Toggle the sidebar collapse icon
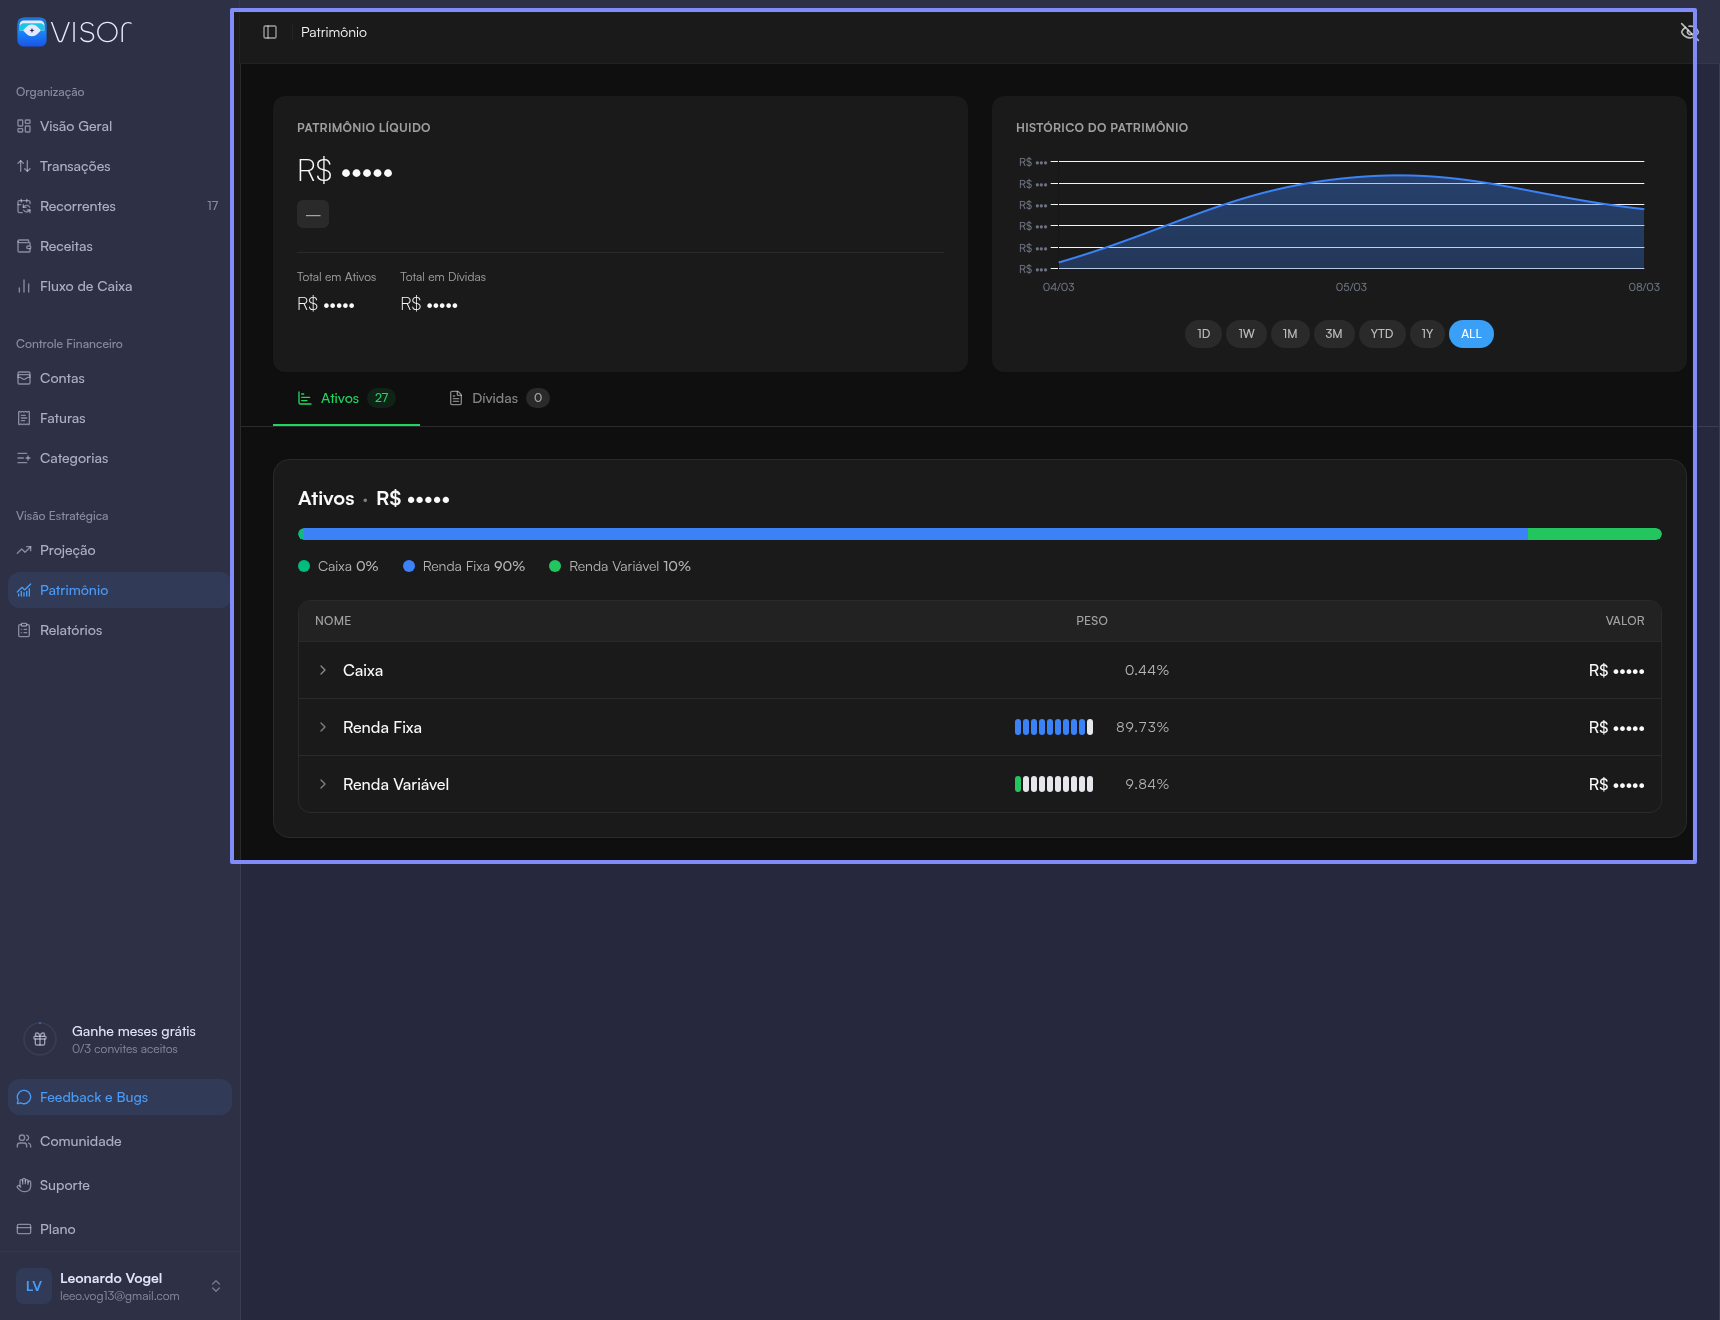Screen dimensions: 1720x1320 [270, 32]
